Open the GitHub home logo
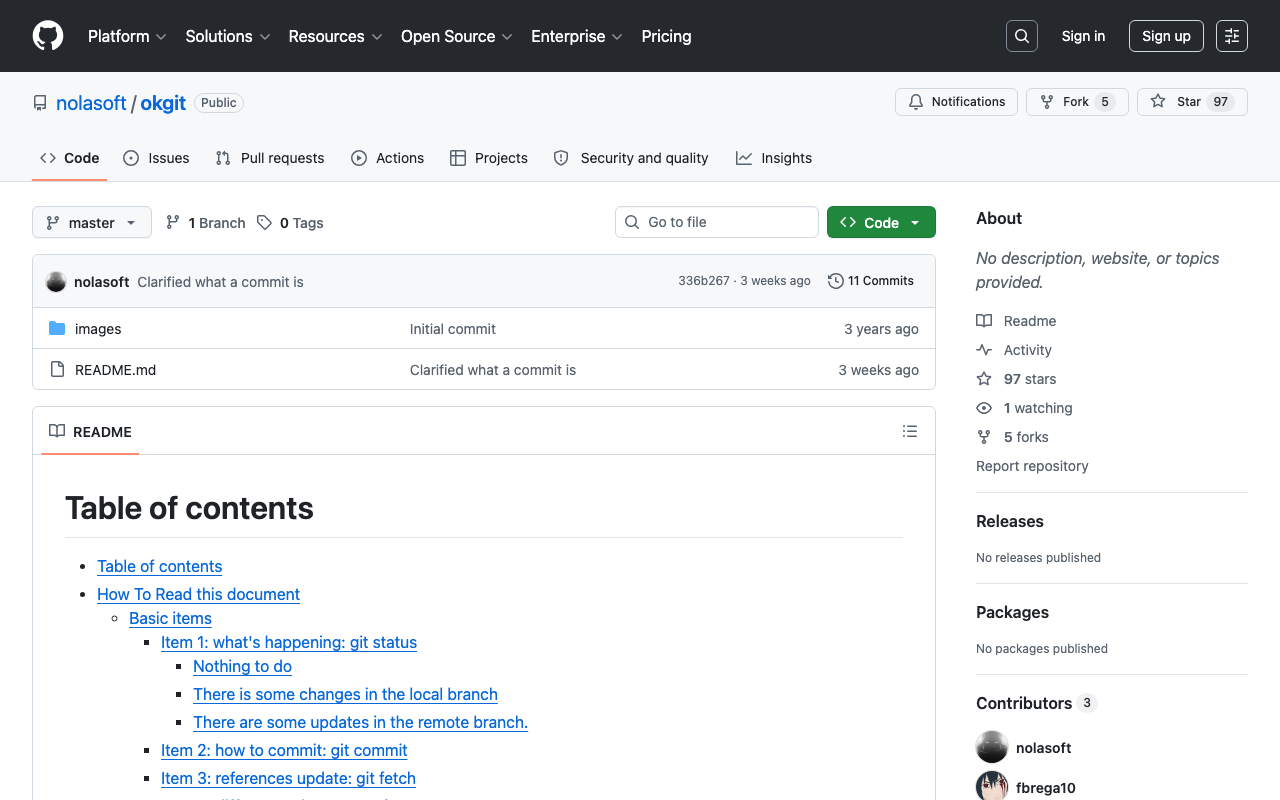The image size is (1280, 800). click(x=48, y=36)
